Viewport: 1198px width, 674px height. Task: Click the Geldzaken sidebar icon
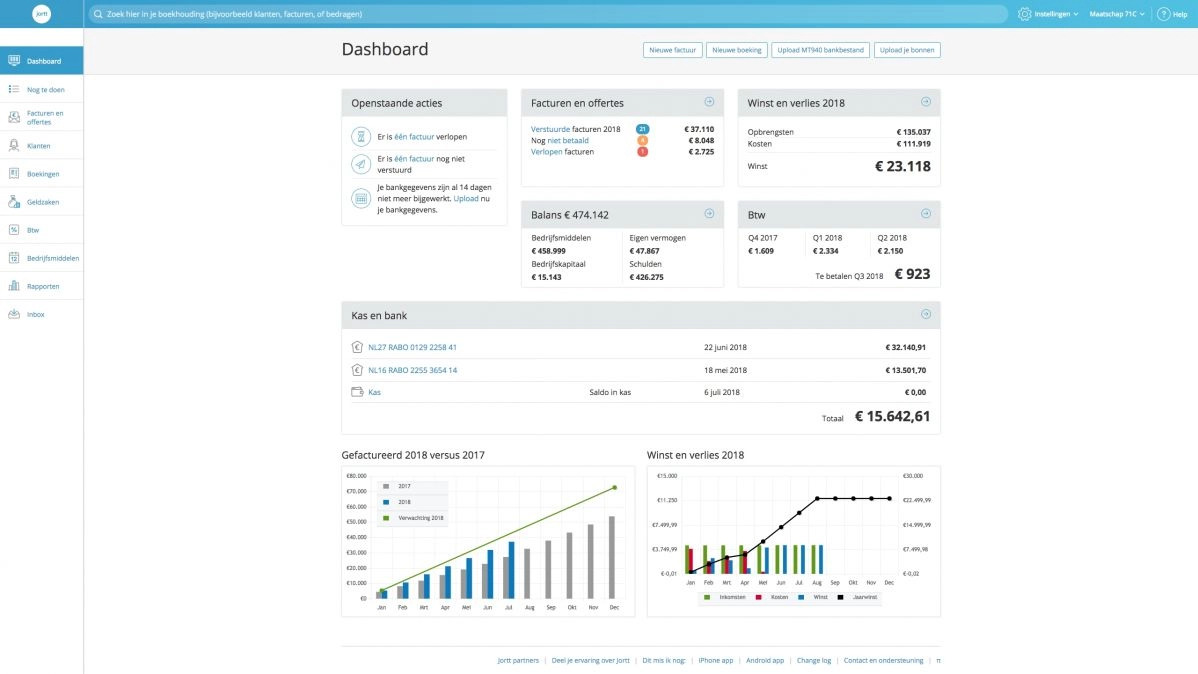(x=14, y=202)
